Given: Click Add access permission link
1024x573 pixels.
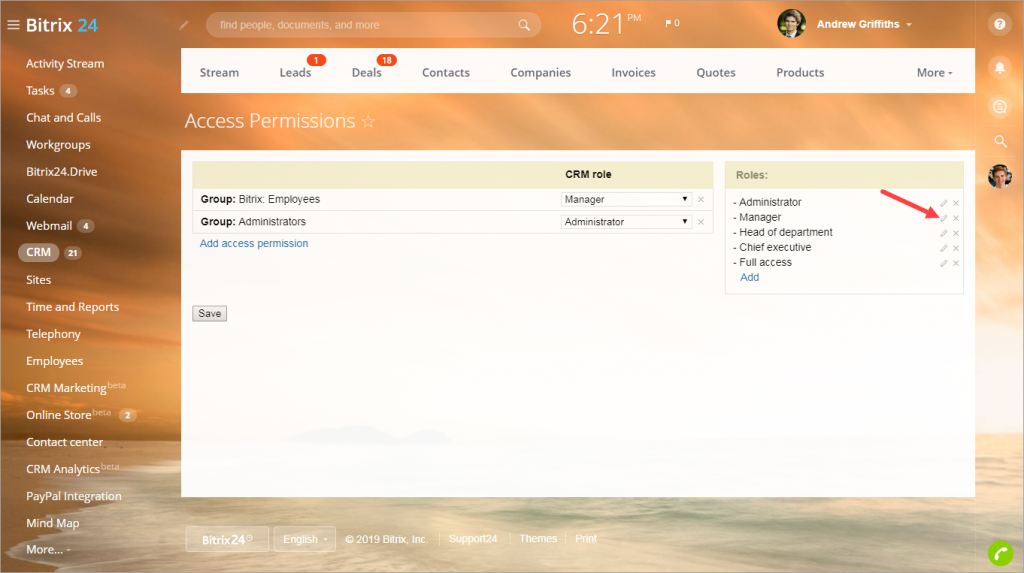Looking at the screenshot, I should point(253,243).
